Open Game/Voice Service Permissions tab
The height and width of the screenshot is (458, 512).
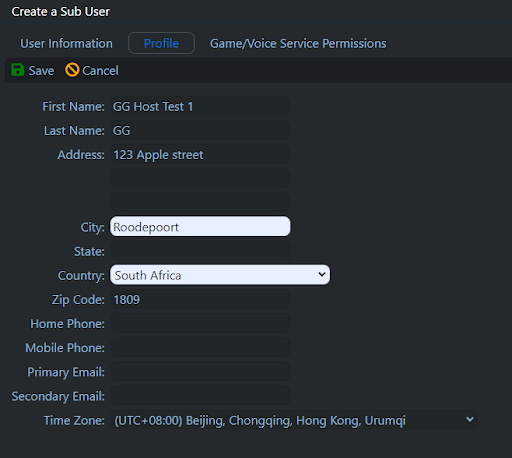(298, 43)
